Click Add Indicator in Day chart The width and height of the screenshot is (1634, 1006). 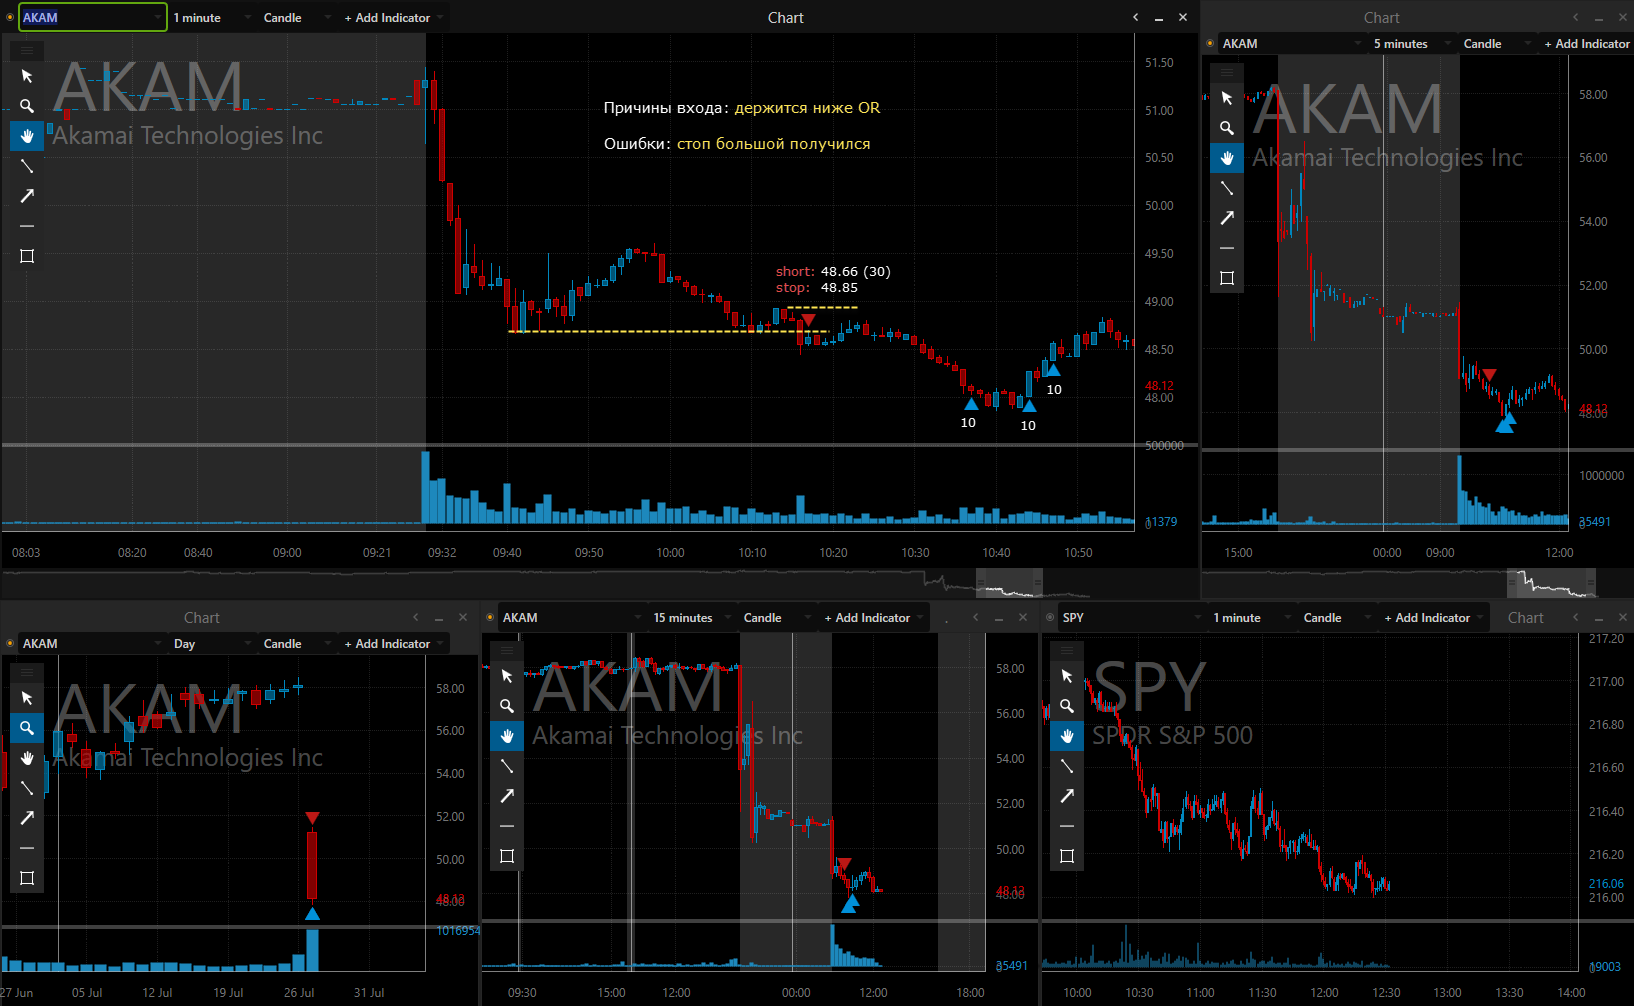pos(393,643)
